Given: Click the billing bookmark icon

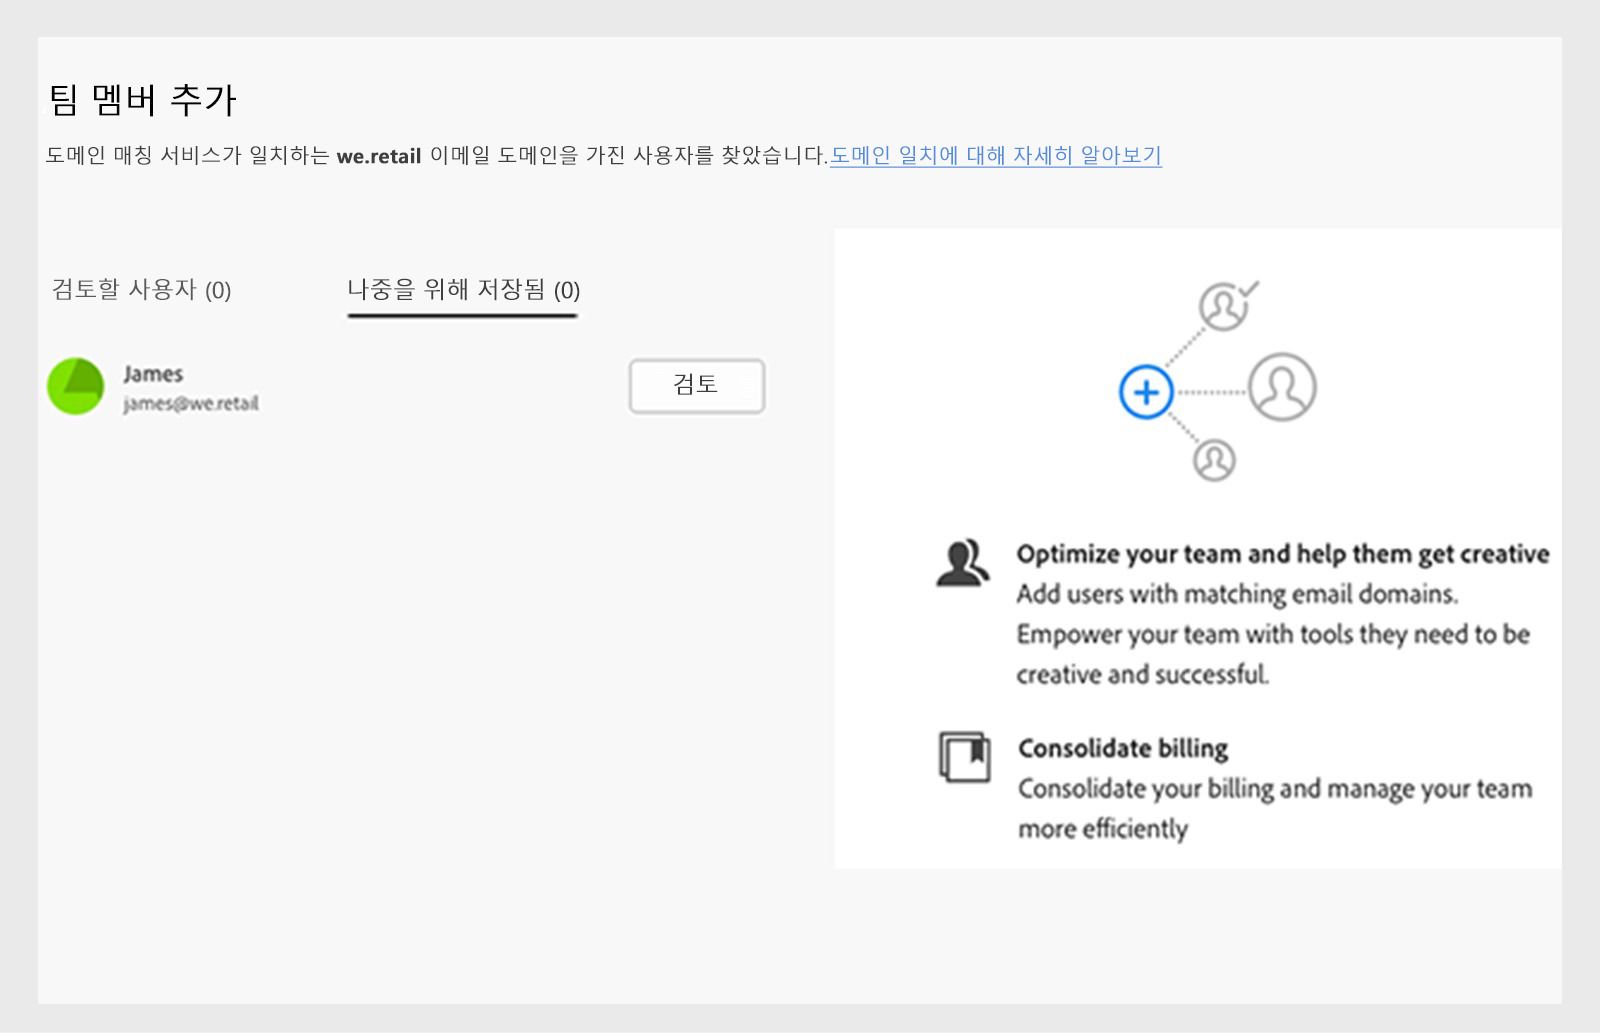Looking at the screenshot, I should coord(965,757).
